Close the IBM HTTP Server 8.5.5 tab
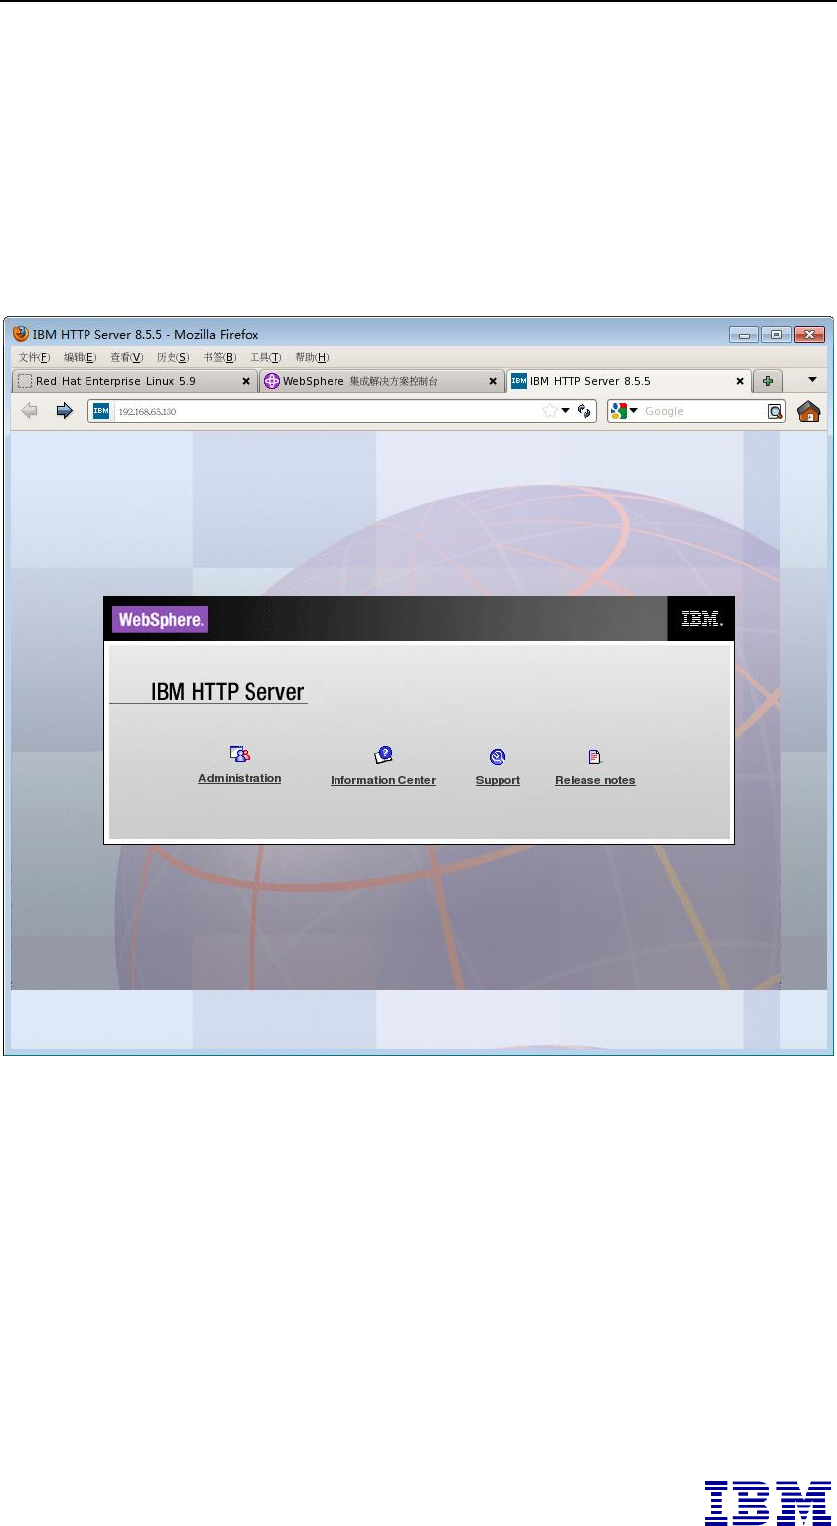This screenshot has height=1526, width=837. (x=740, y=381)
